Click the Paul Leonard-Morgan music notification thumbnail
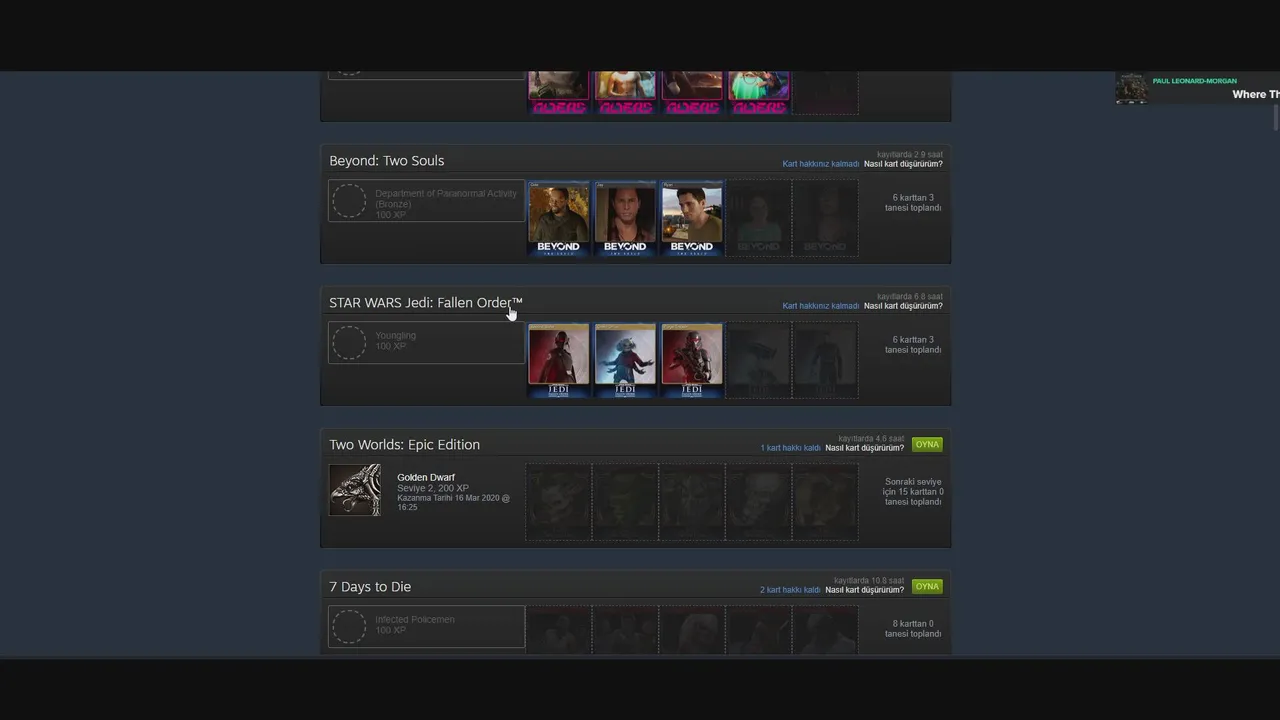The height and width of the screenshot is (720, 1280). pyautogui.click(x=1132, y=89)
